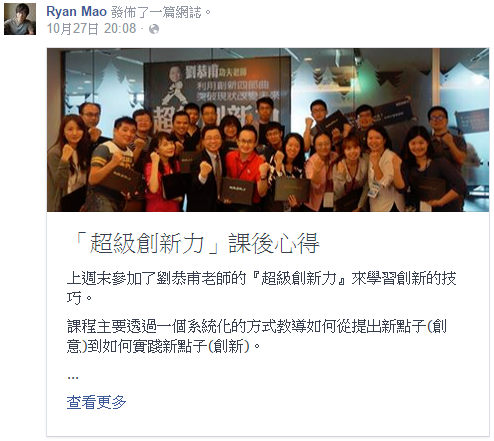Click the time 20:08 in the post header

[x=120, y=29]
